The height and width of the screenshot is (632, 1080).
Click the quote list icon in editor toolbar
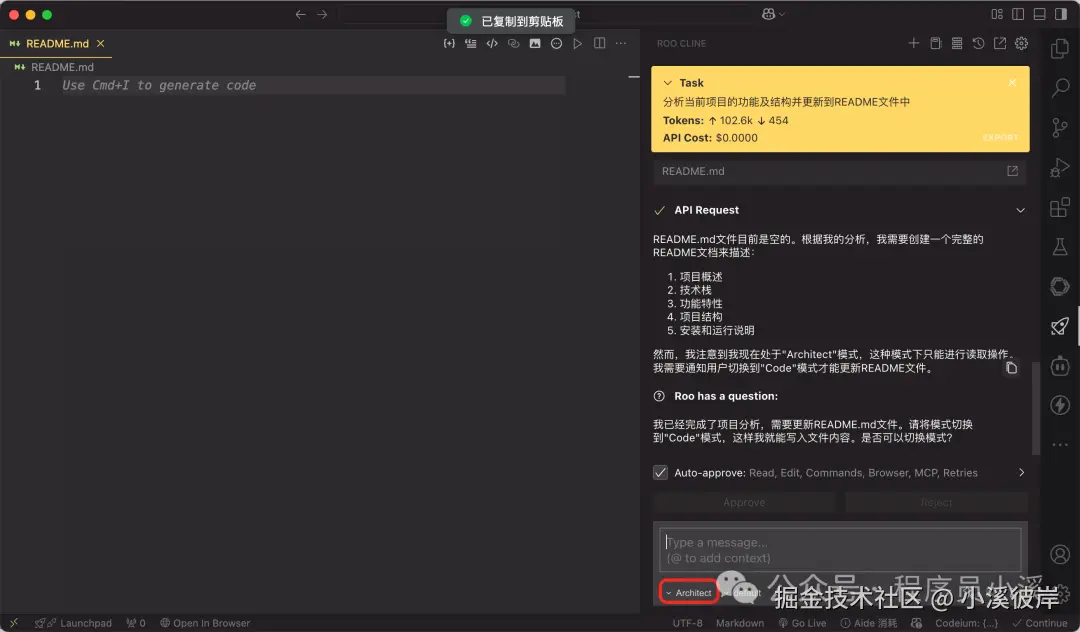[470, 43]
